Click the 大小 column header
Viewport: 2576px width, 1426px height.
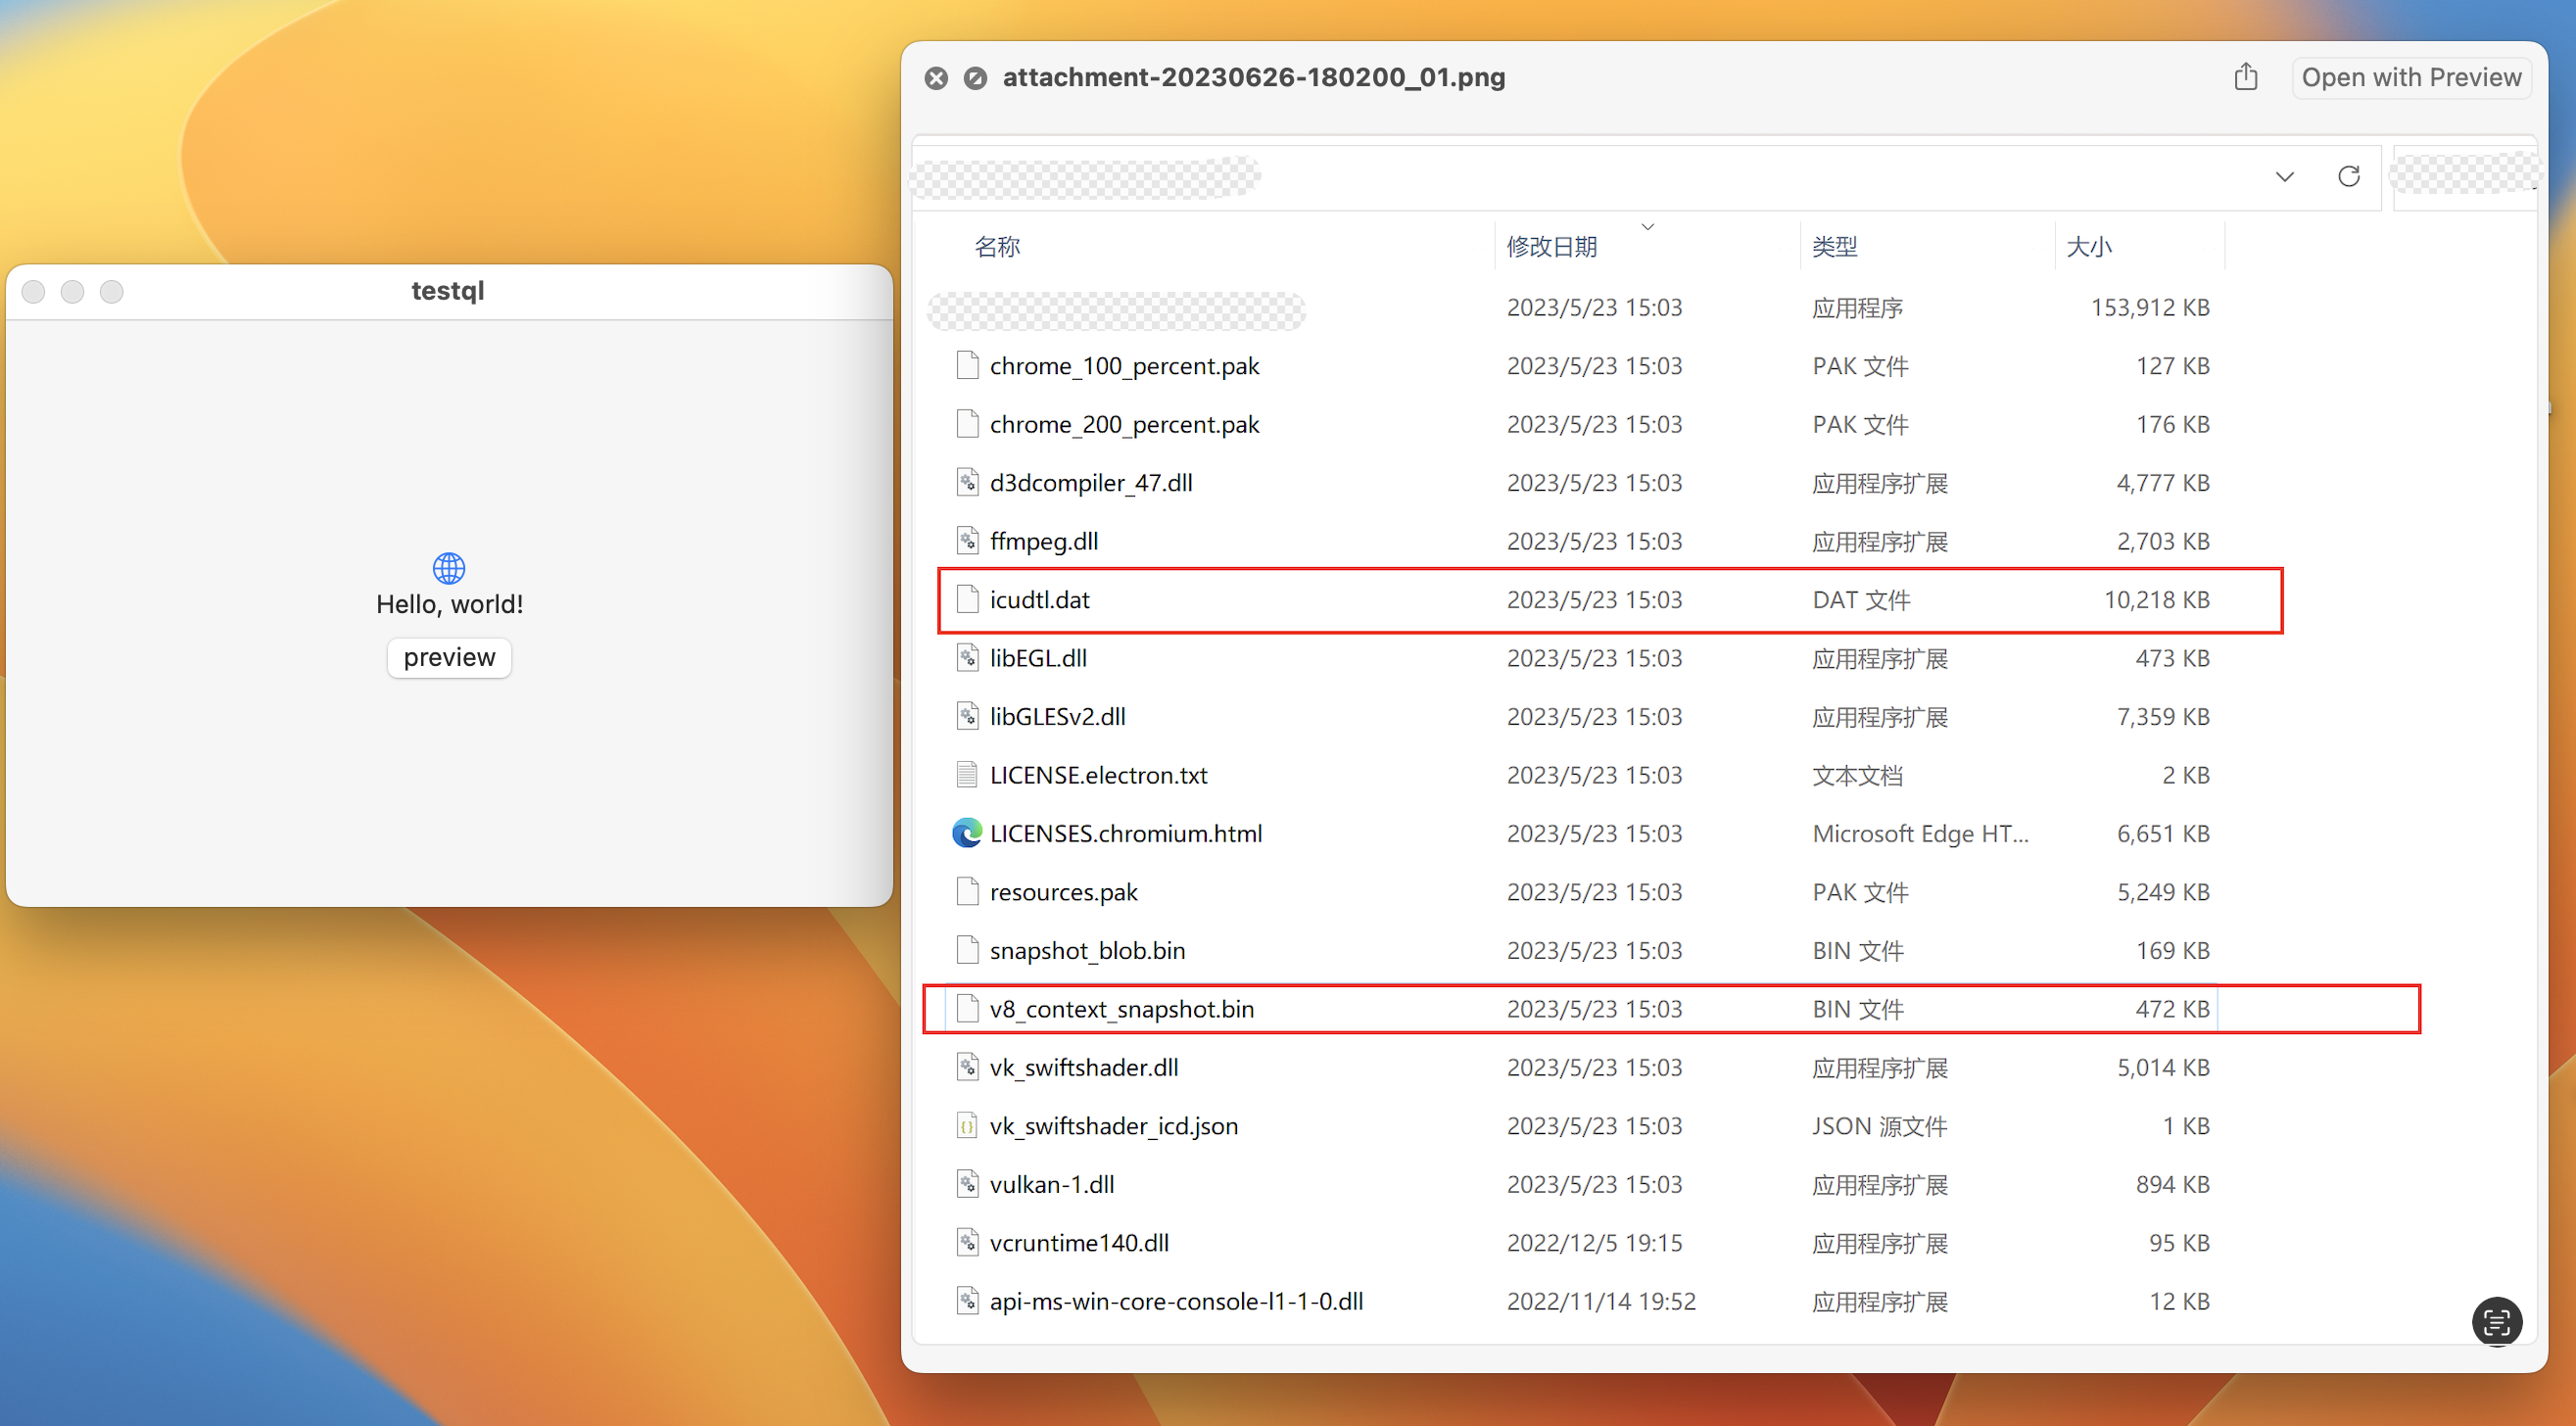pyautogui.click(x=2089, y=247)
